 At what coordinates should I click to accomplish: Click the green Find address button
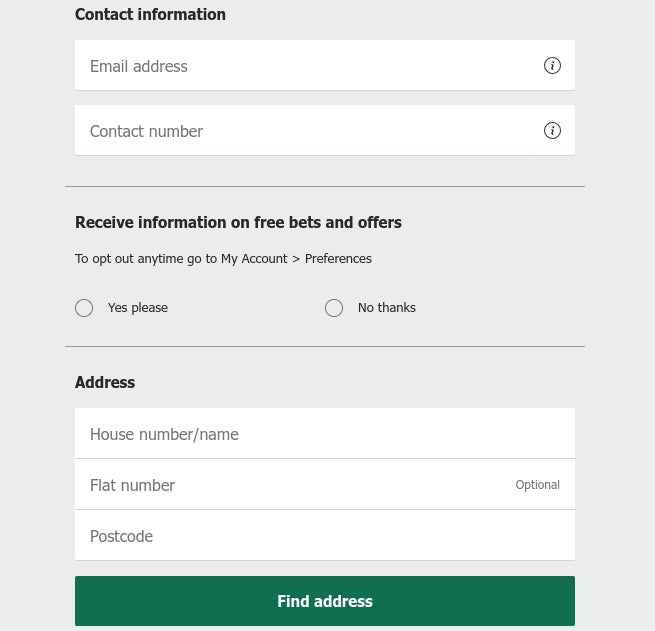click(325, 601)
